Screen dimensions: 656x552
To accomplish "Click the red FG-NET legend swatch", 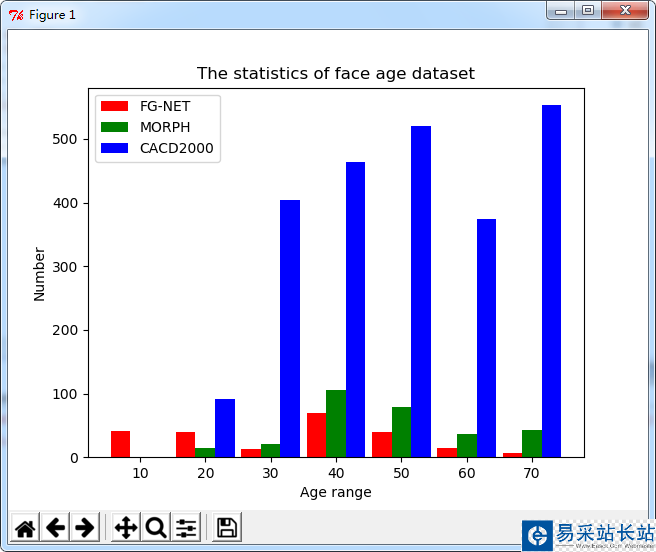I will pos(114,106).
